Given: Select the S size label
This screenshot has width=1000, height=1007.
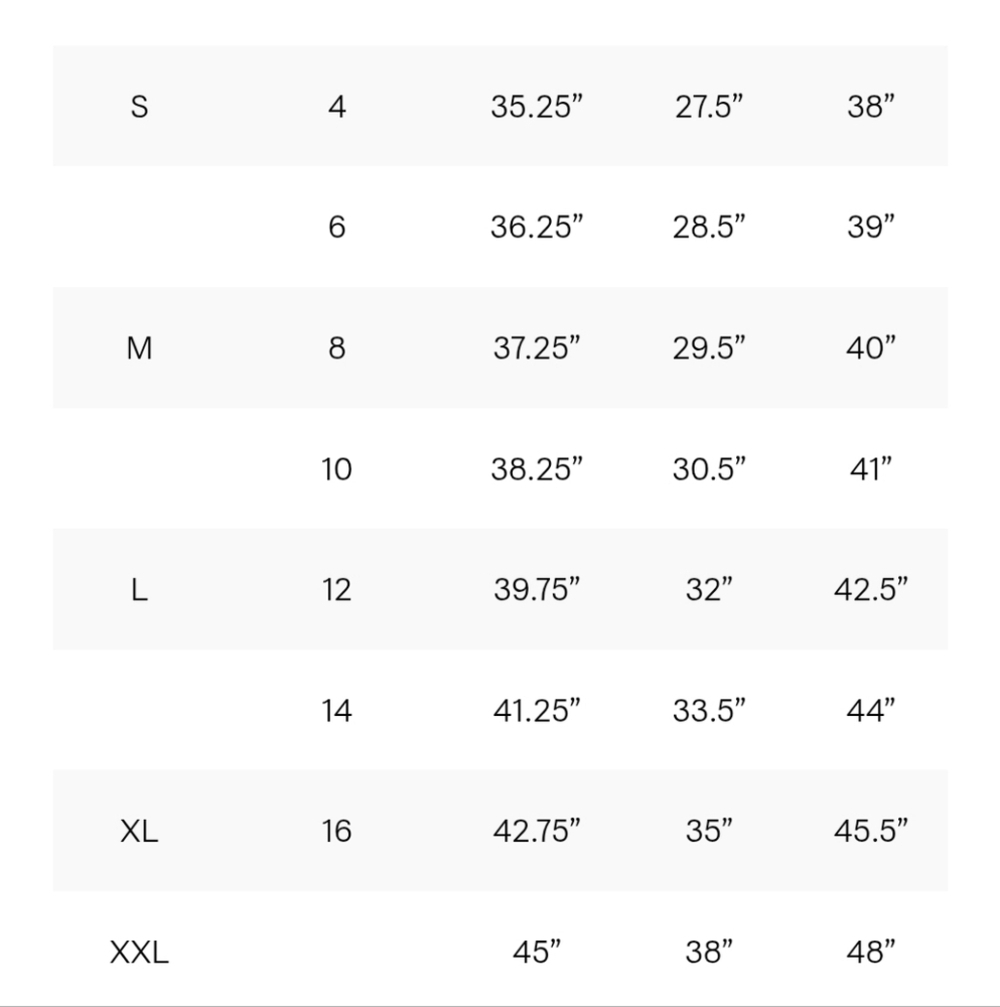Looking at the screenshot, I should tap(139, 107).
